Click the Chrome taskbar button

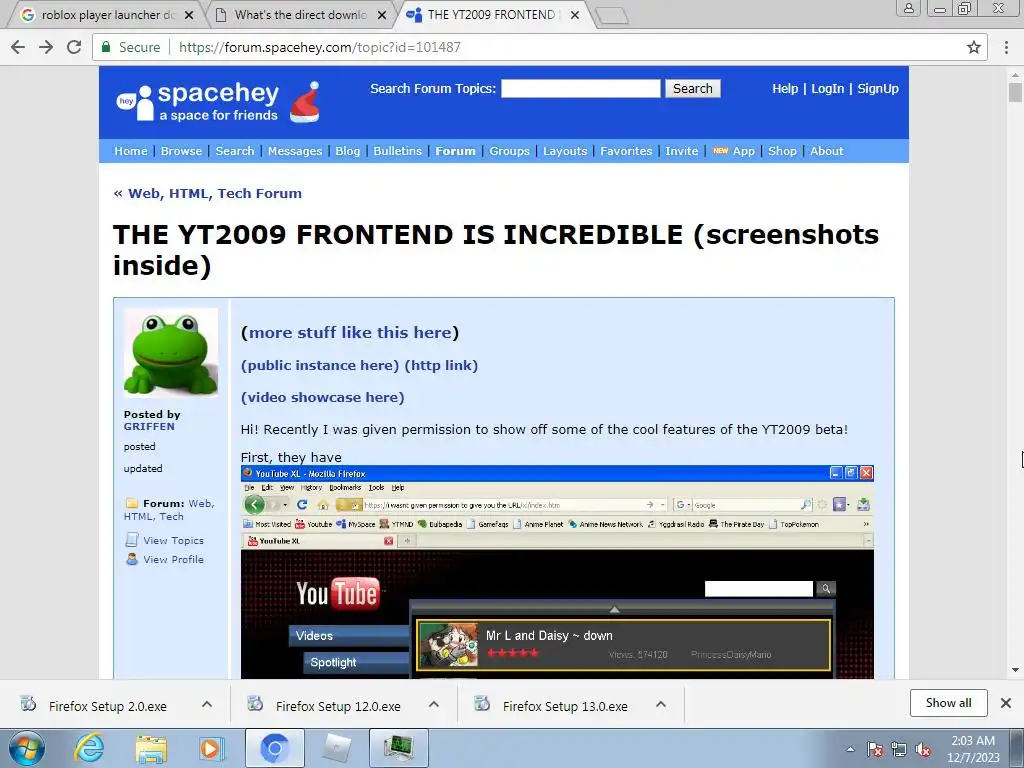click(x=275, y=748)
